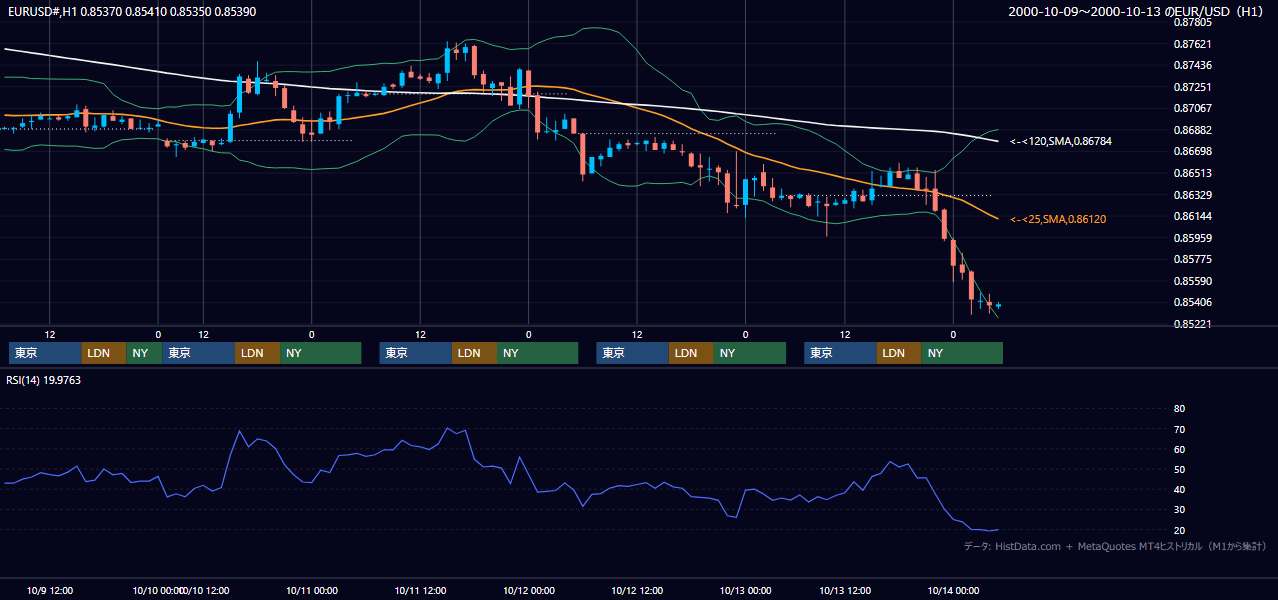This screenshot has width=1278, height=600.
Task: Click price axis label 0.85775
Action: [x=1192, y=259]
